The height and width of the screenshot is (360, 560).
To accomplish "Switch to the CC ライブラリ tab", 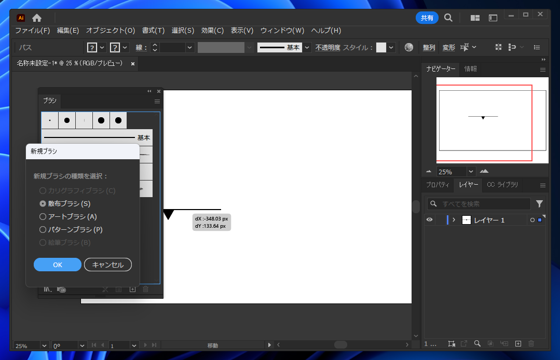I will (x=502, y=185).
